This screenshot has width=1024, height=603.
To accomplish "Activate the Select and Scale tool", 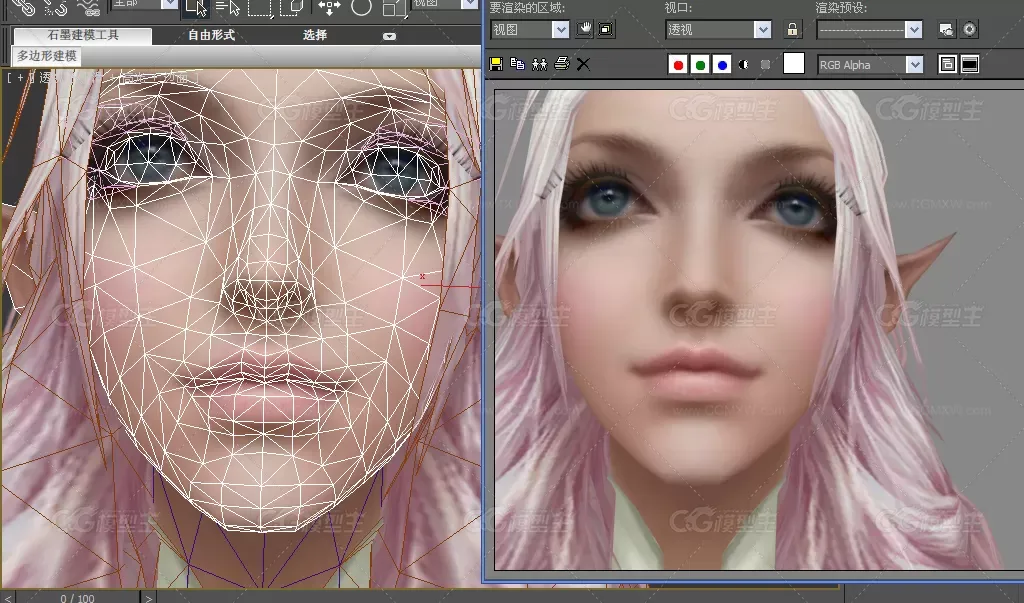I will pos(394,7).
